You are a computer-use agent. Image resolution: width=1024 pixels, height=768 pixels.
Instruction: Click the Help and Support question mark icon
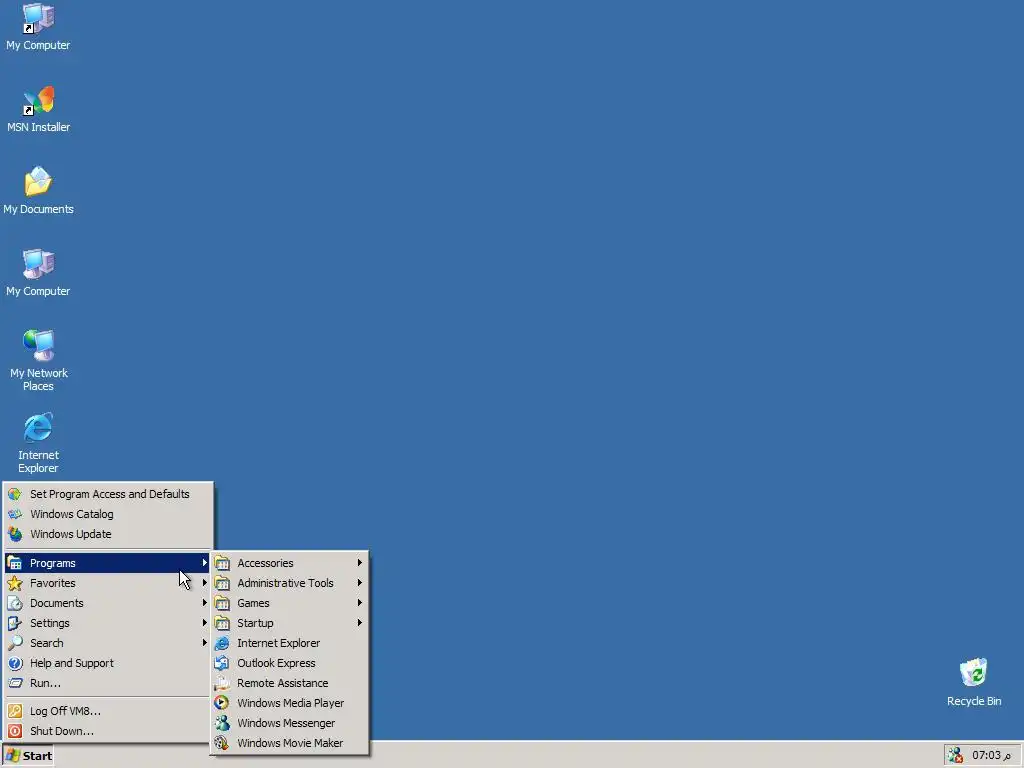(x=15, y=664)
